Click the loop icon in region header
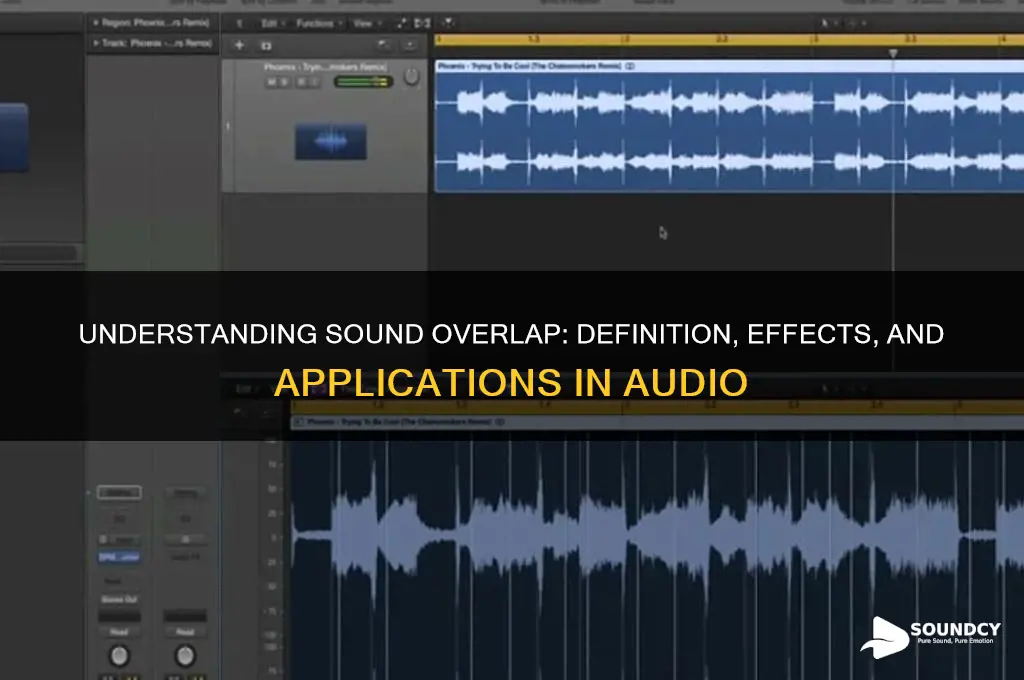The width and height of the screenshot is (1024, 680). (x=630, y=66)
